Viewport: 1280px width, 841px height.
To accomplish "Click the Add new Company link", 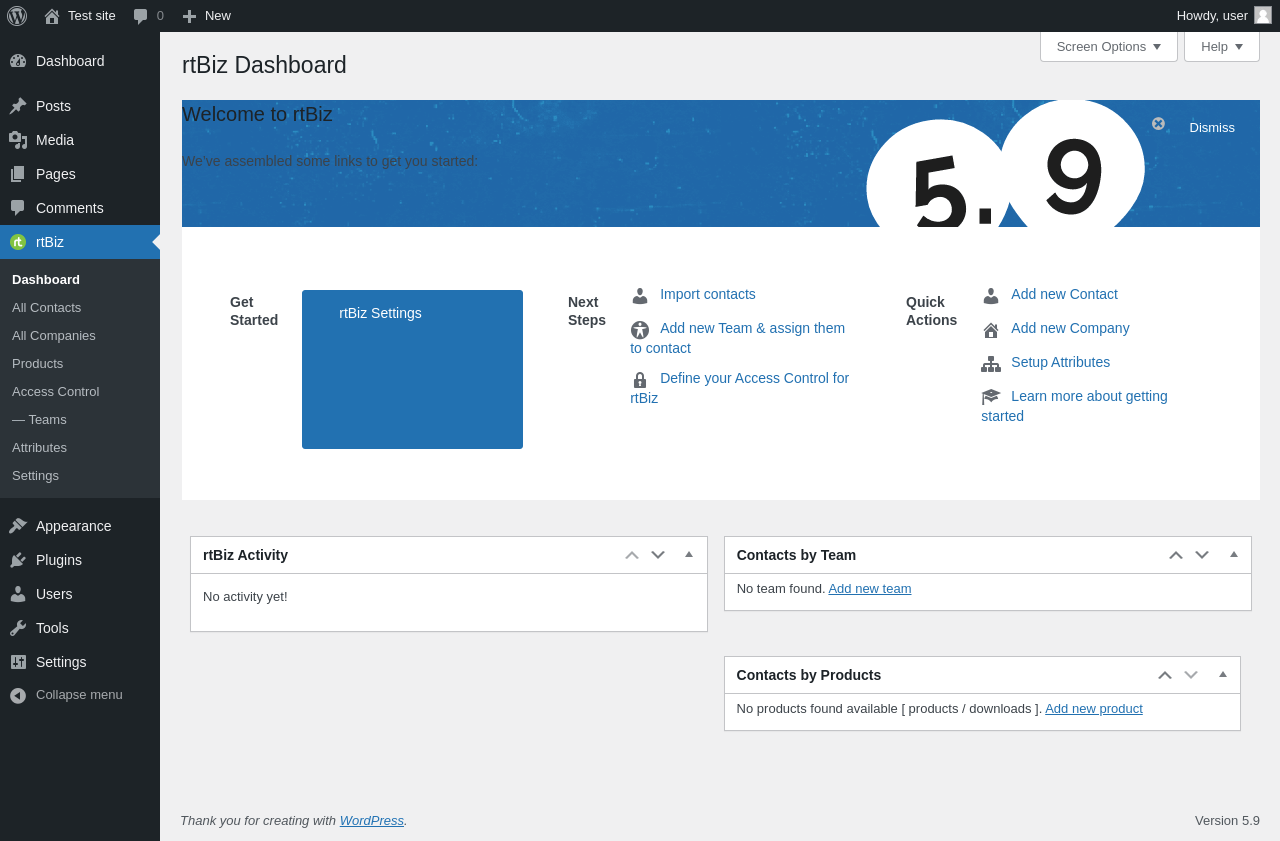I will 1070,328.
